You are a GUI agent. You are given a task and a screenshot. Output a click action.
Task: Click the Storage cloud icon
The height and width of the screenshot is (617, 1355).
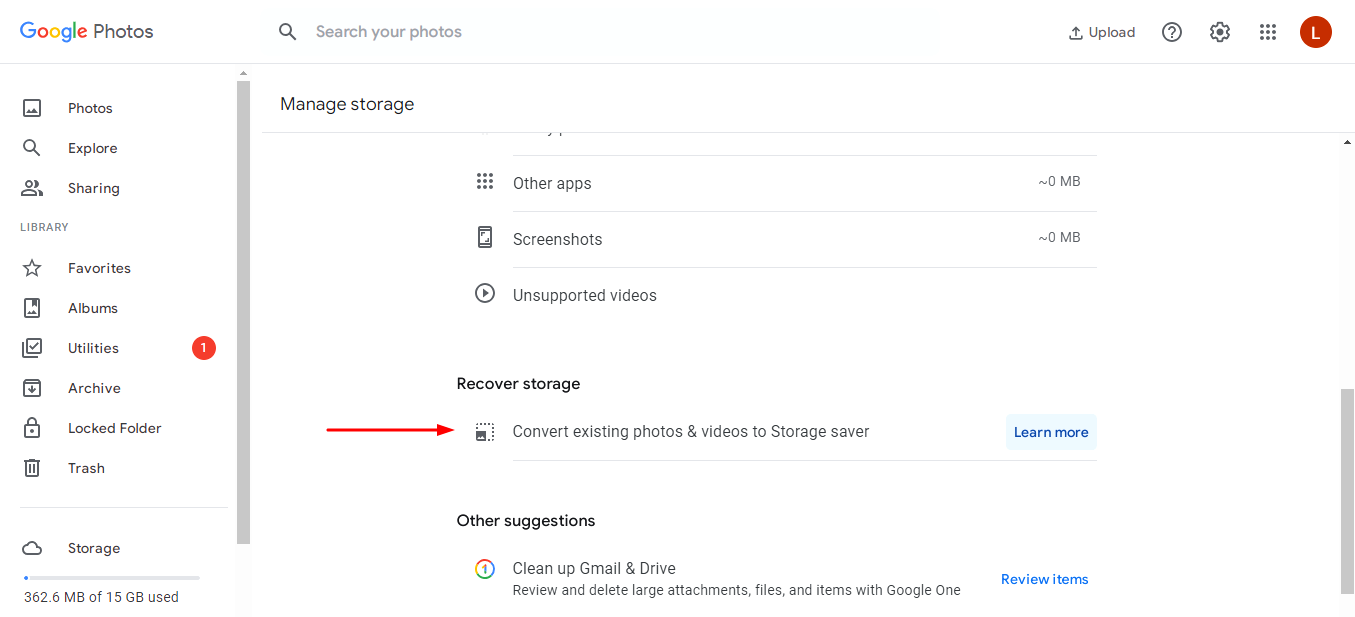[31, 547]
